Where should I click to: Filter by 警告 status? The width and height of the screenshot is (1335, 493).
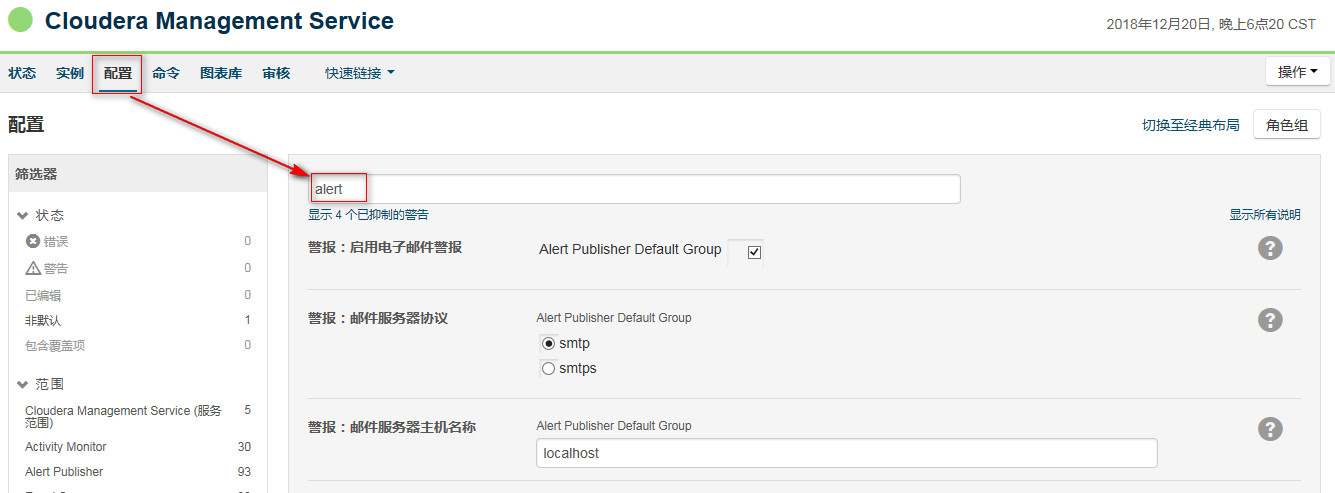pos(56,268)
